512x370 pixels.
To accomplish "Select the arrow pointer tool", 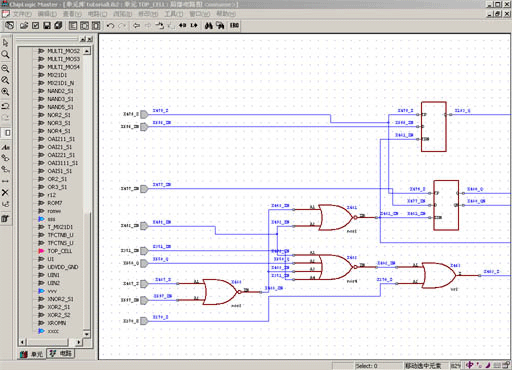I will (5, 43).
